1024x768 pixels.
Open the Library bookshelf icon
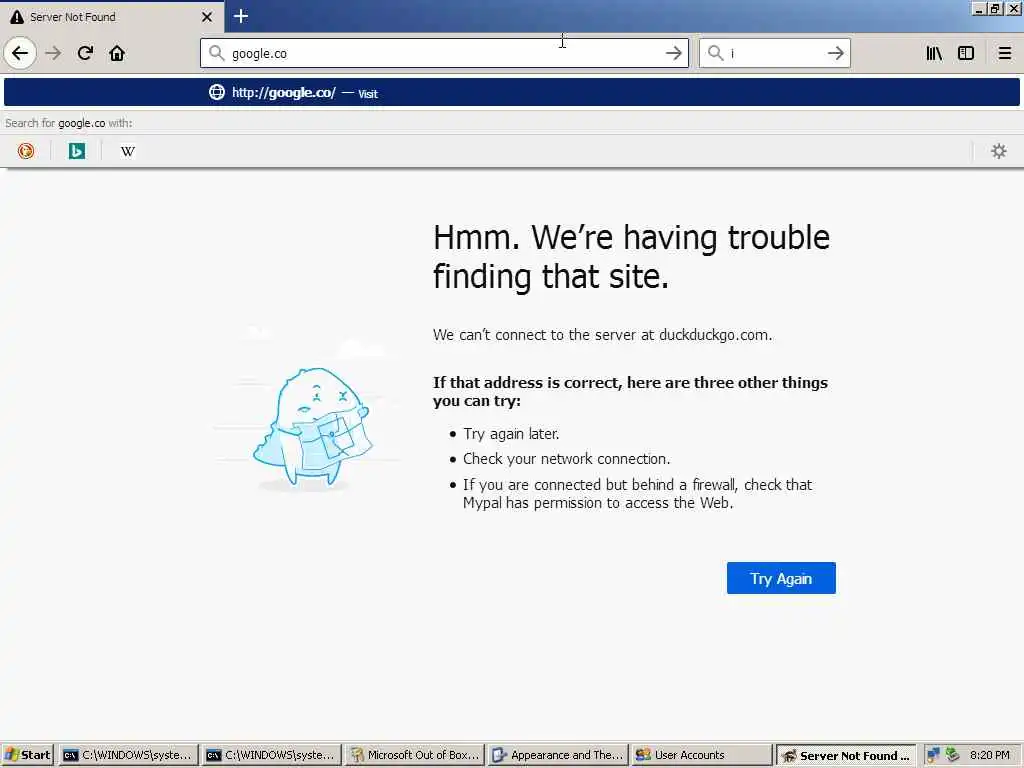pyautogui.click(x=934, y=53)
